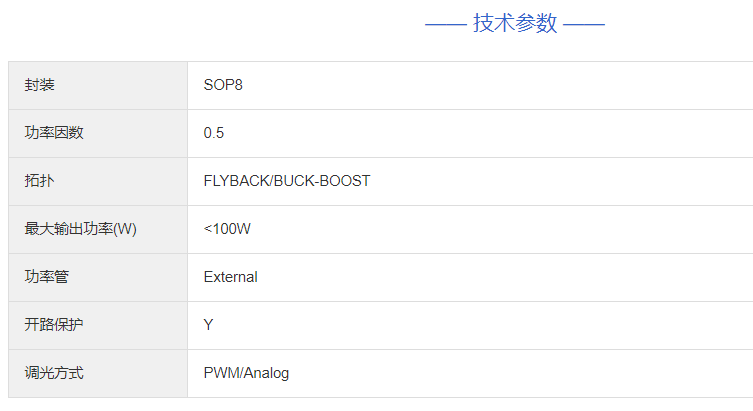Click the (W) unit in the power label

pos(124,229)
